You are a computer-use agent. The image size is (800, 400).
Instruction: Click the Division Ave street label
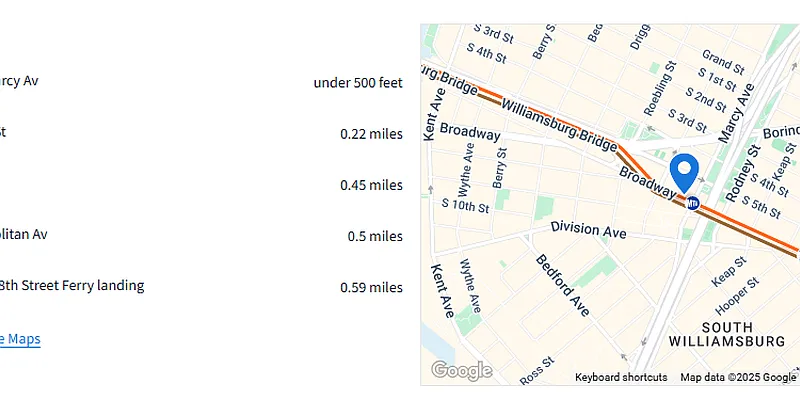tap(588, 231)
